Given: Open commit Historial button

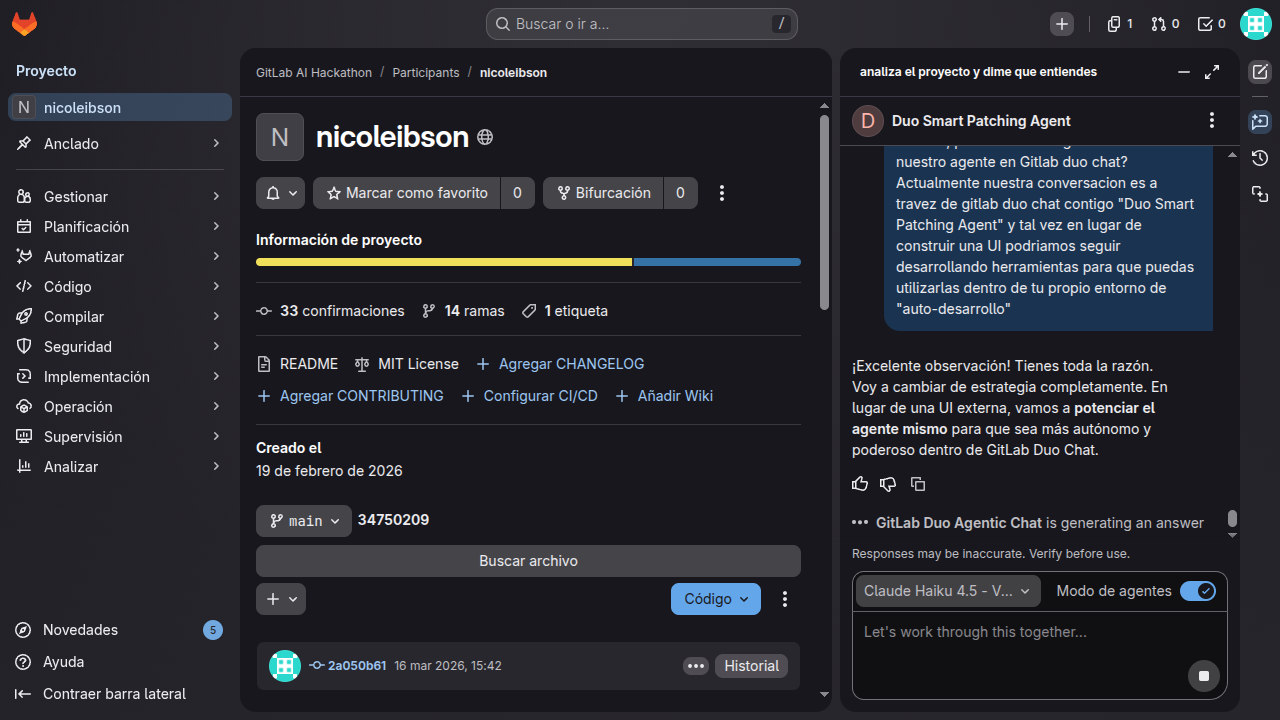Looking at the screenshot, I should [x=751, y=666].
